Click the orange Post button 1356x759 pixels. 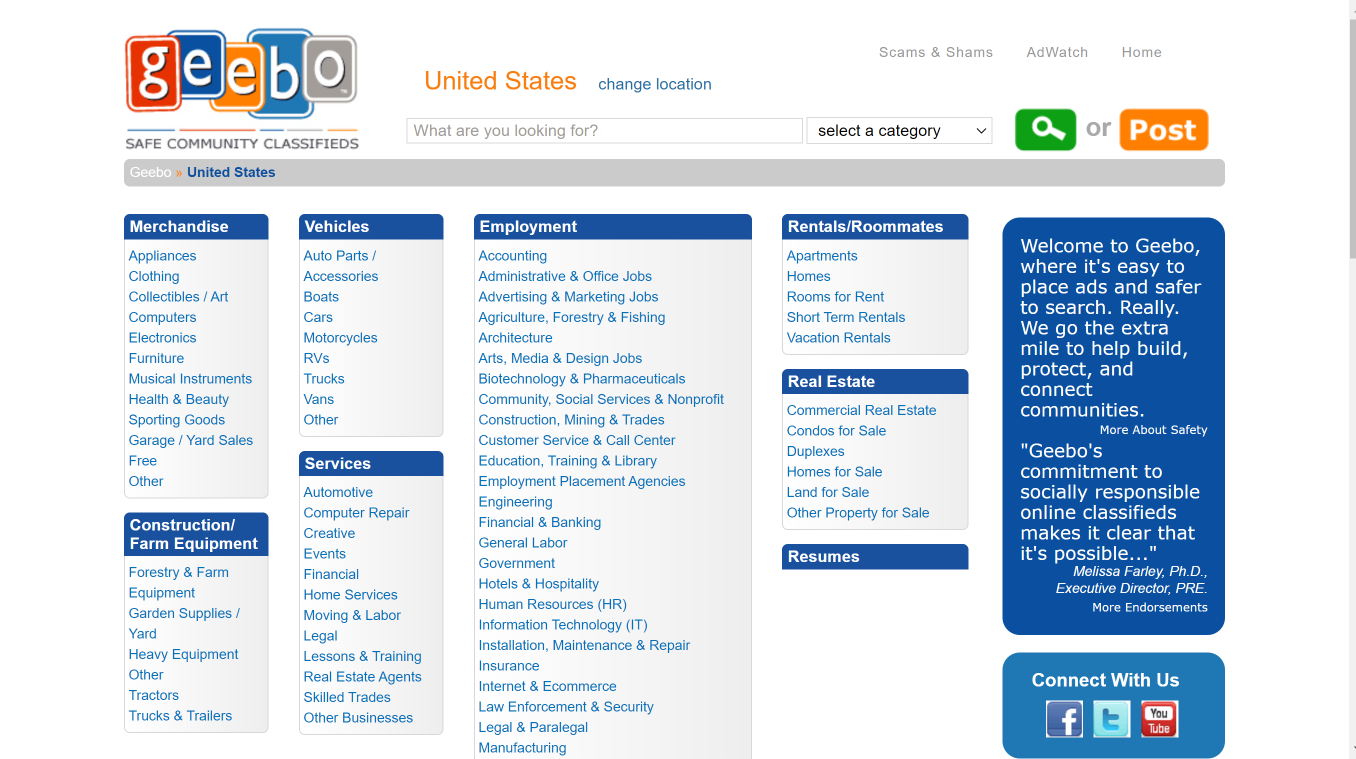tap(1163, 130)
